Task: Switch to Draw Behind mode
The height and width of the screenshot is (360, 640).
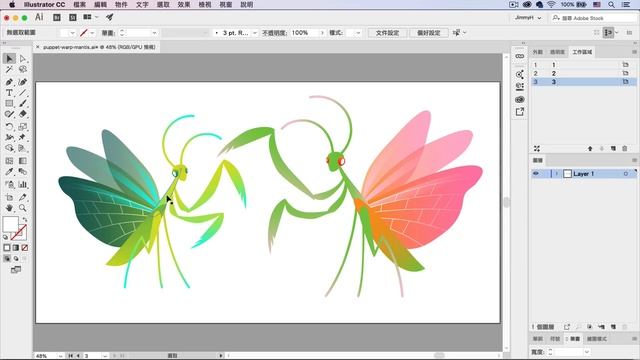Action: 16,258
